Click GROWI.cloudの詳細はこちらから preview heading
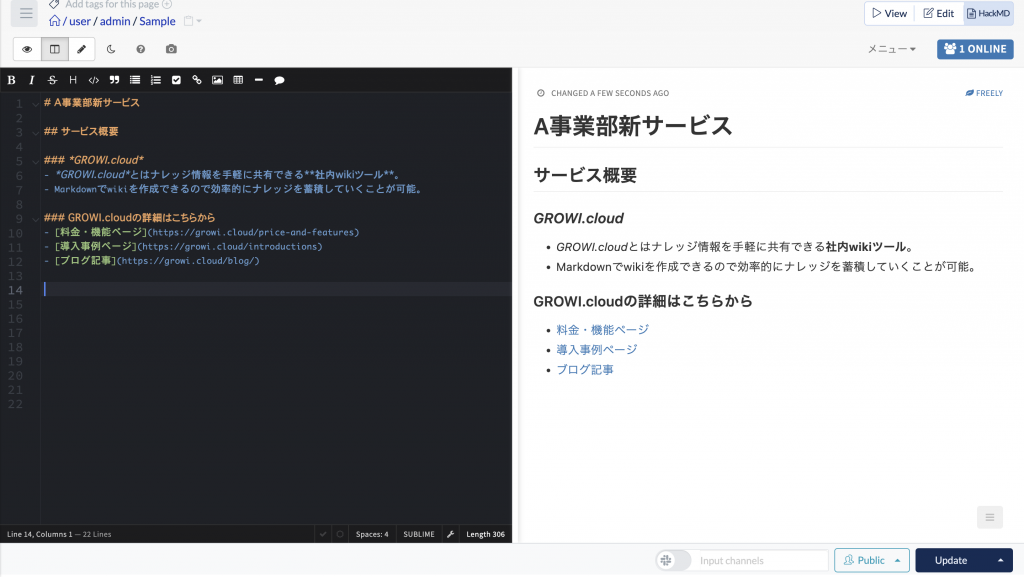The height and width of the screenshot is (577, 1024). click(643, 301)
